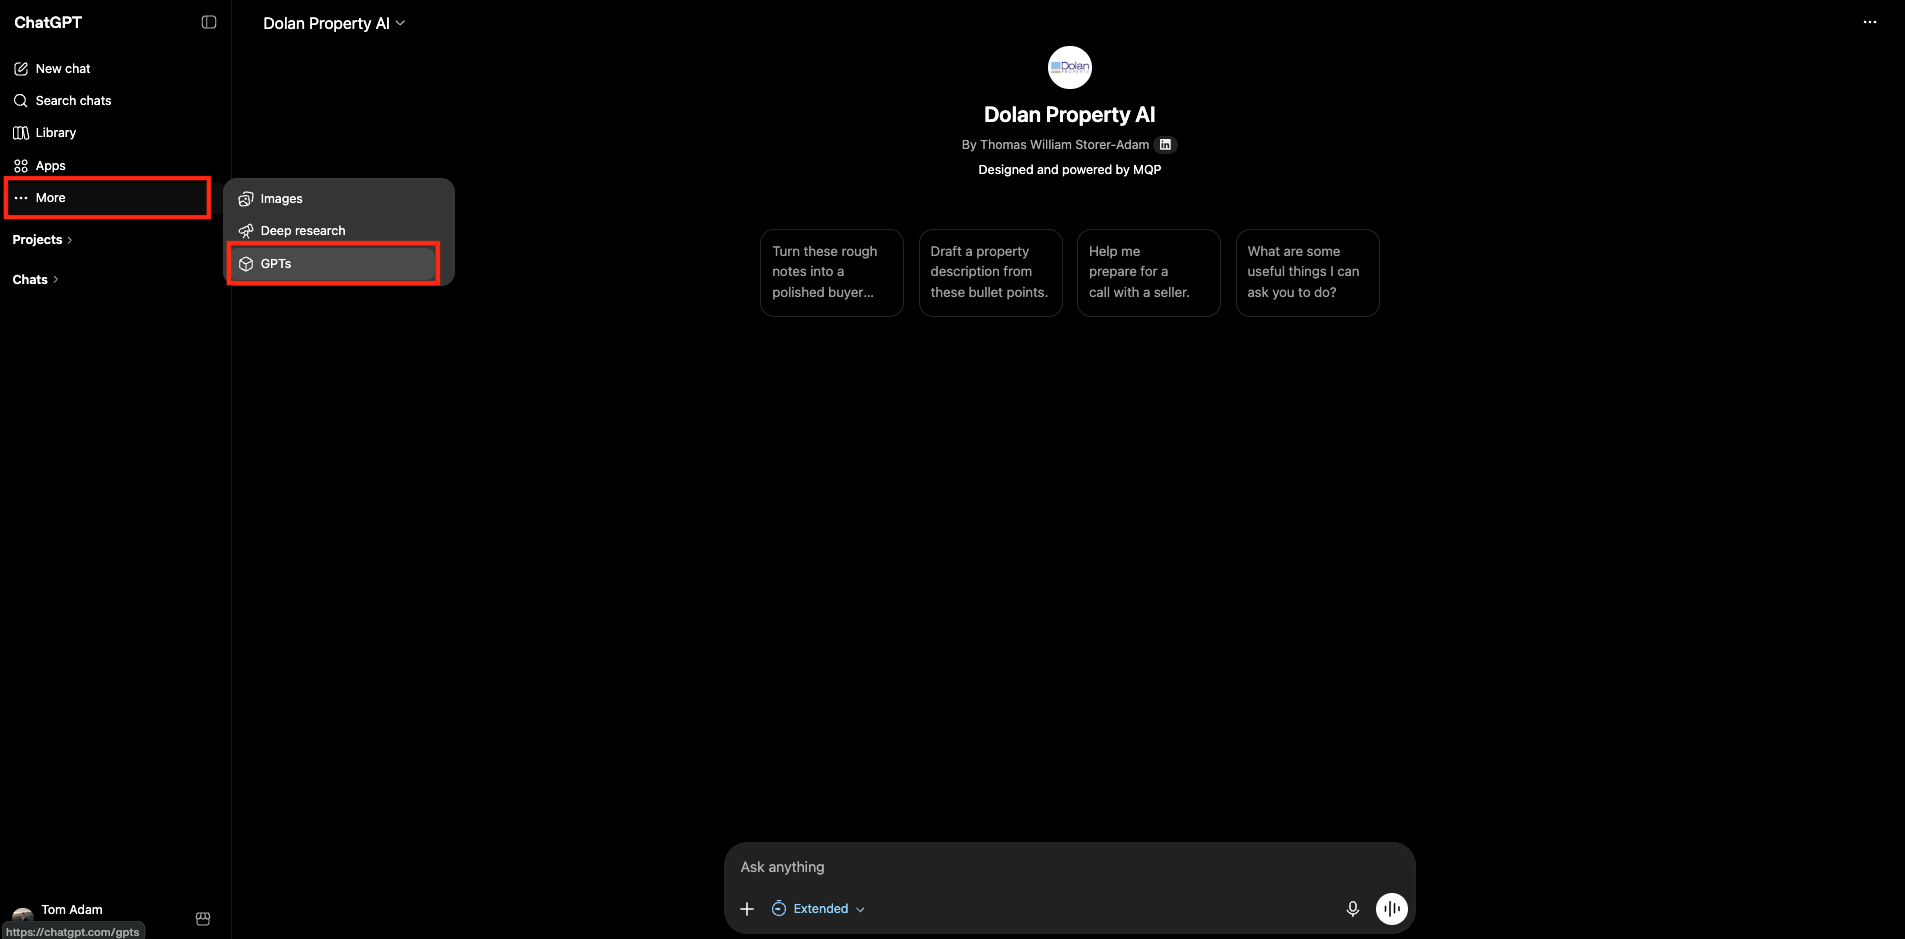Click the plus icon to add attachments
The image size is (1905, 939).
click(747, 909)
